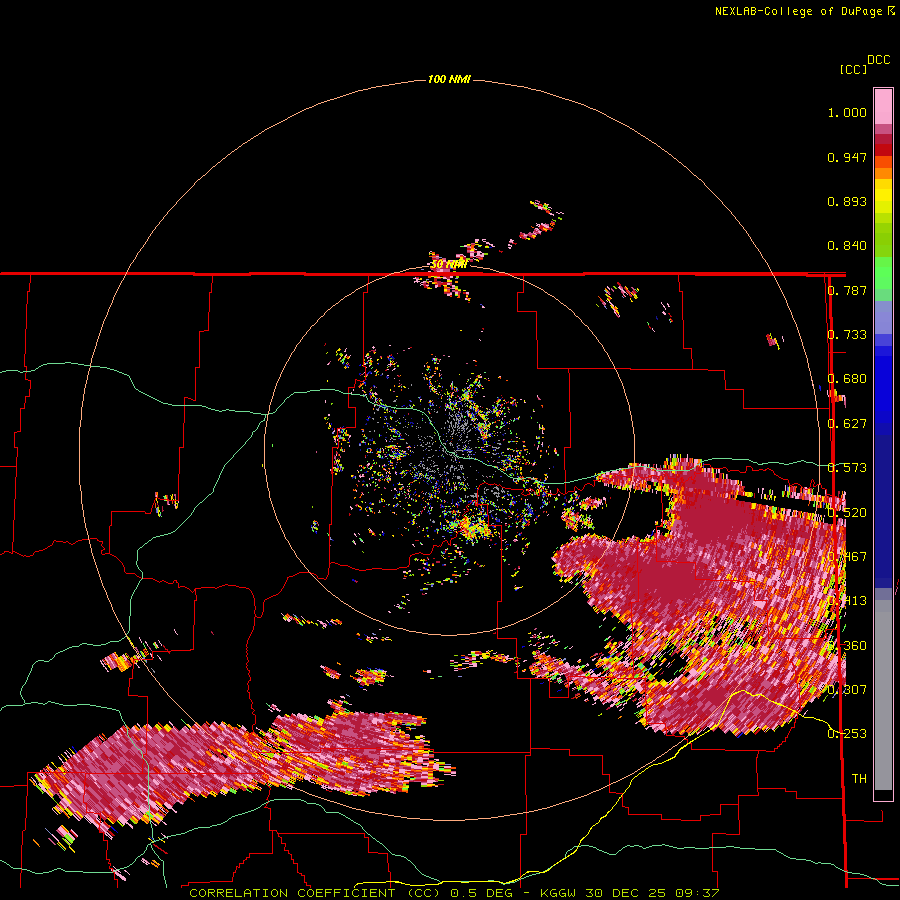Click the [CC] units label
The width and height of the screenshot is (900, 900).
click(854, 69)
